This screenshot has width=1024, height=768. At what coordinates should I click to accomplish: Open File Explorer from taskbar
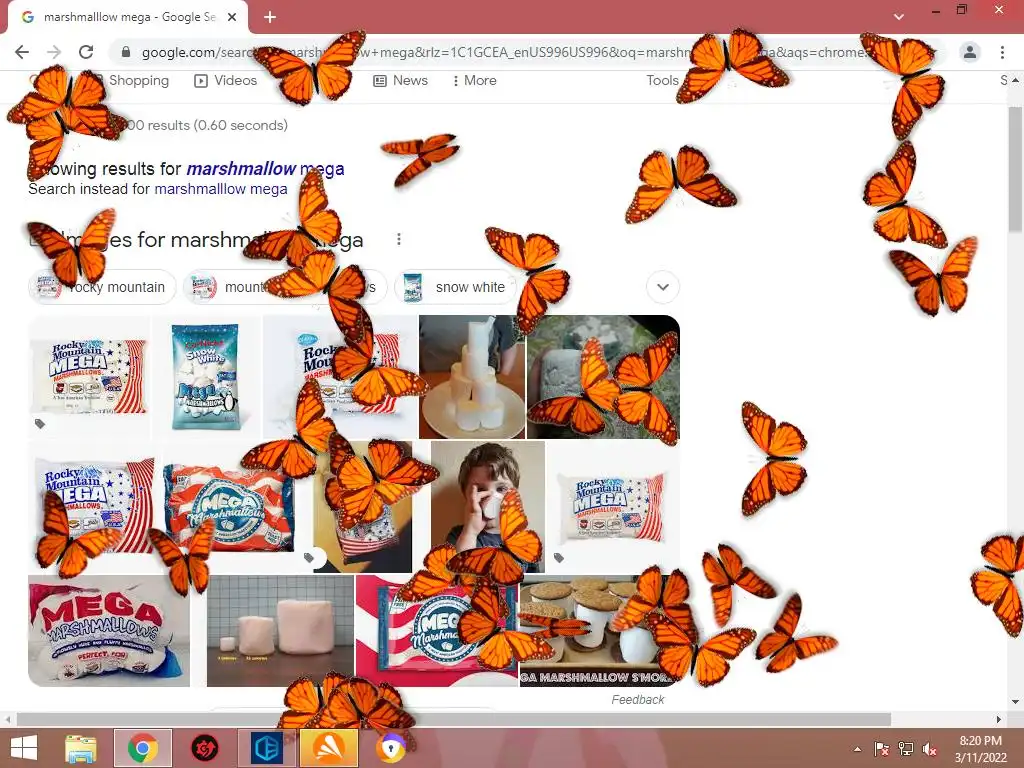click(81, 748)
